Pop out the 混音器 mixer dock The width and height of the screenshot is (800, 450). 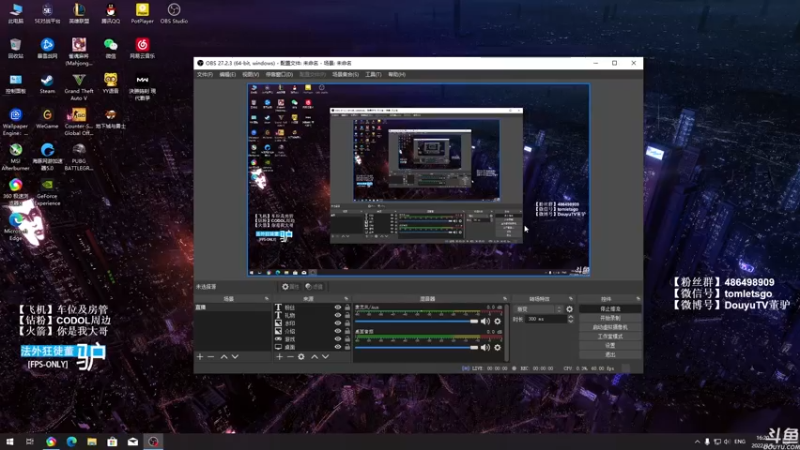coord(505,298)
